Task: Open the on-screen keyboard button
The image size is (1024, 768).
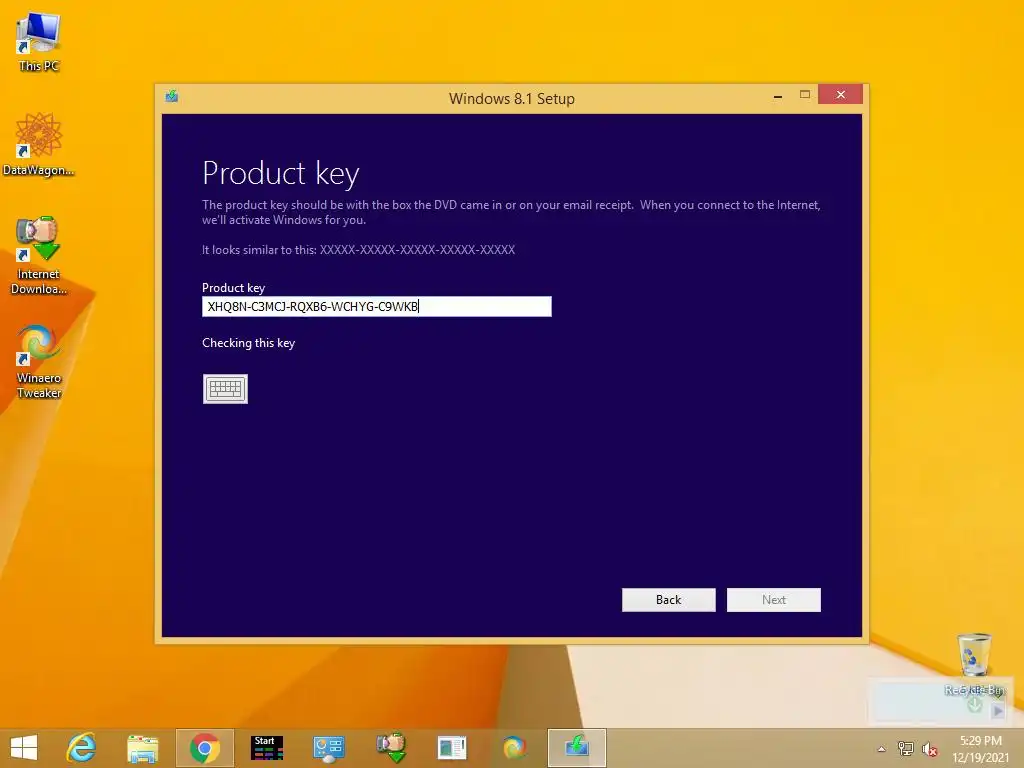Action: pyautogui.click(x=225, y=389)
